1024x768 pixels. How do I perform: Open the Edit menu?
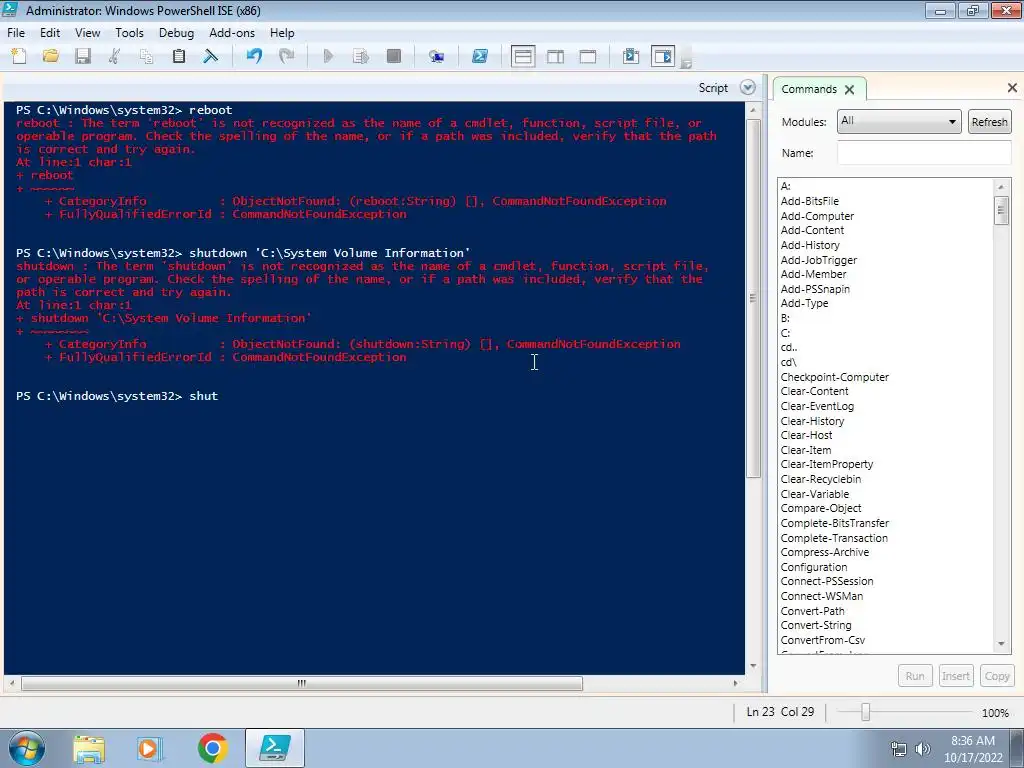50,33
